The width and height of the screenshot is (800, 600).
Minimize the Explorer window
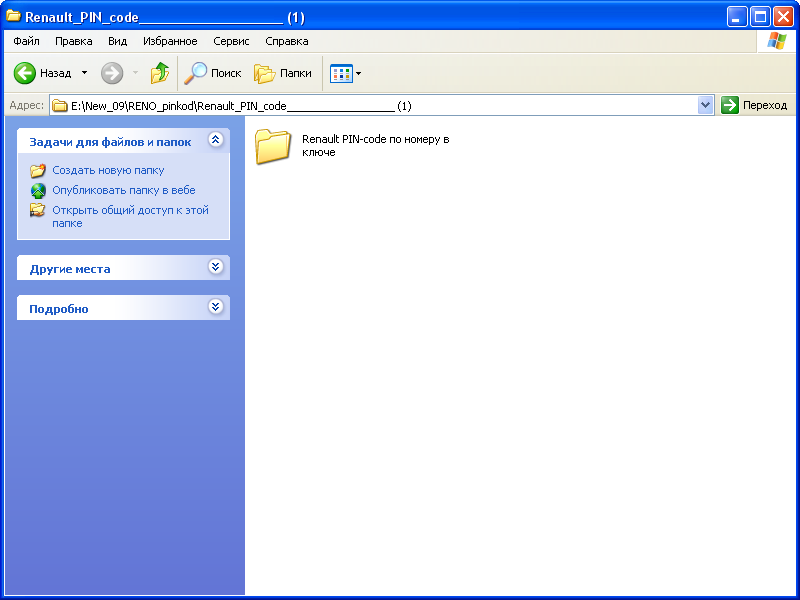(x=737, y=17)
